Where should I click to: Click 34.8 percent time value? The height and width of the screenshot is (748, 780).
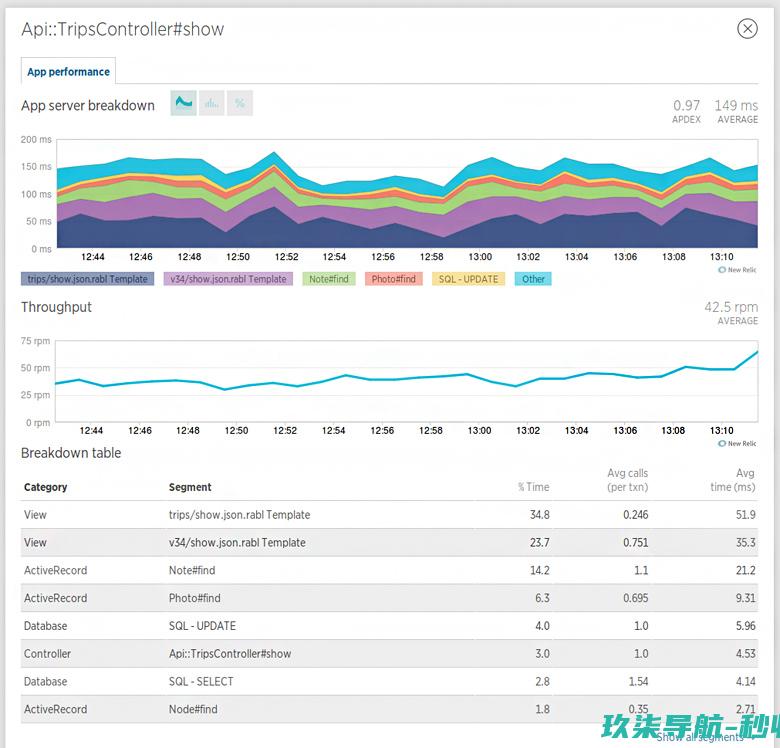(540, 515)
